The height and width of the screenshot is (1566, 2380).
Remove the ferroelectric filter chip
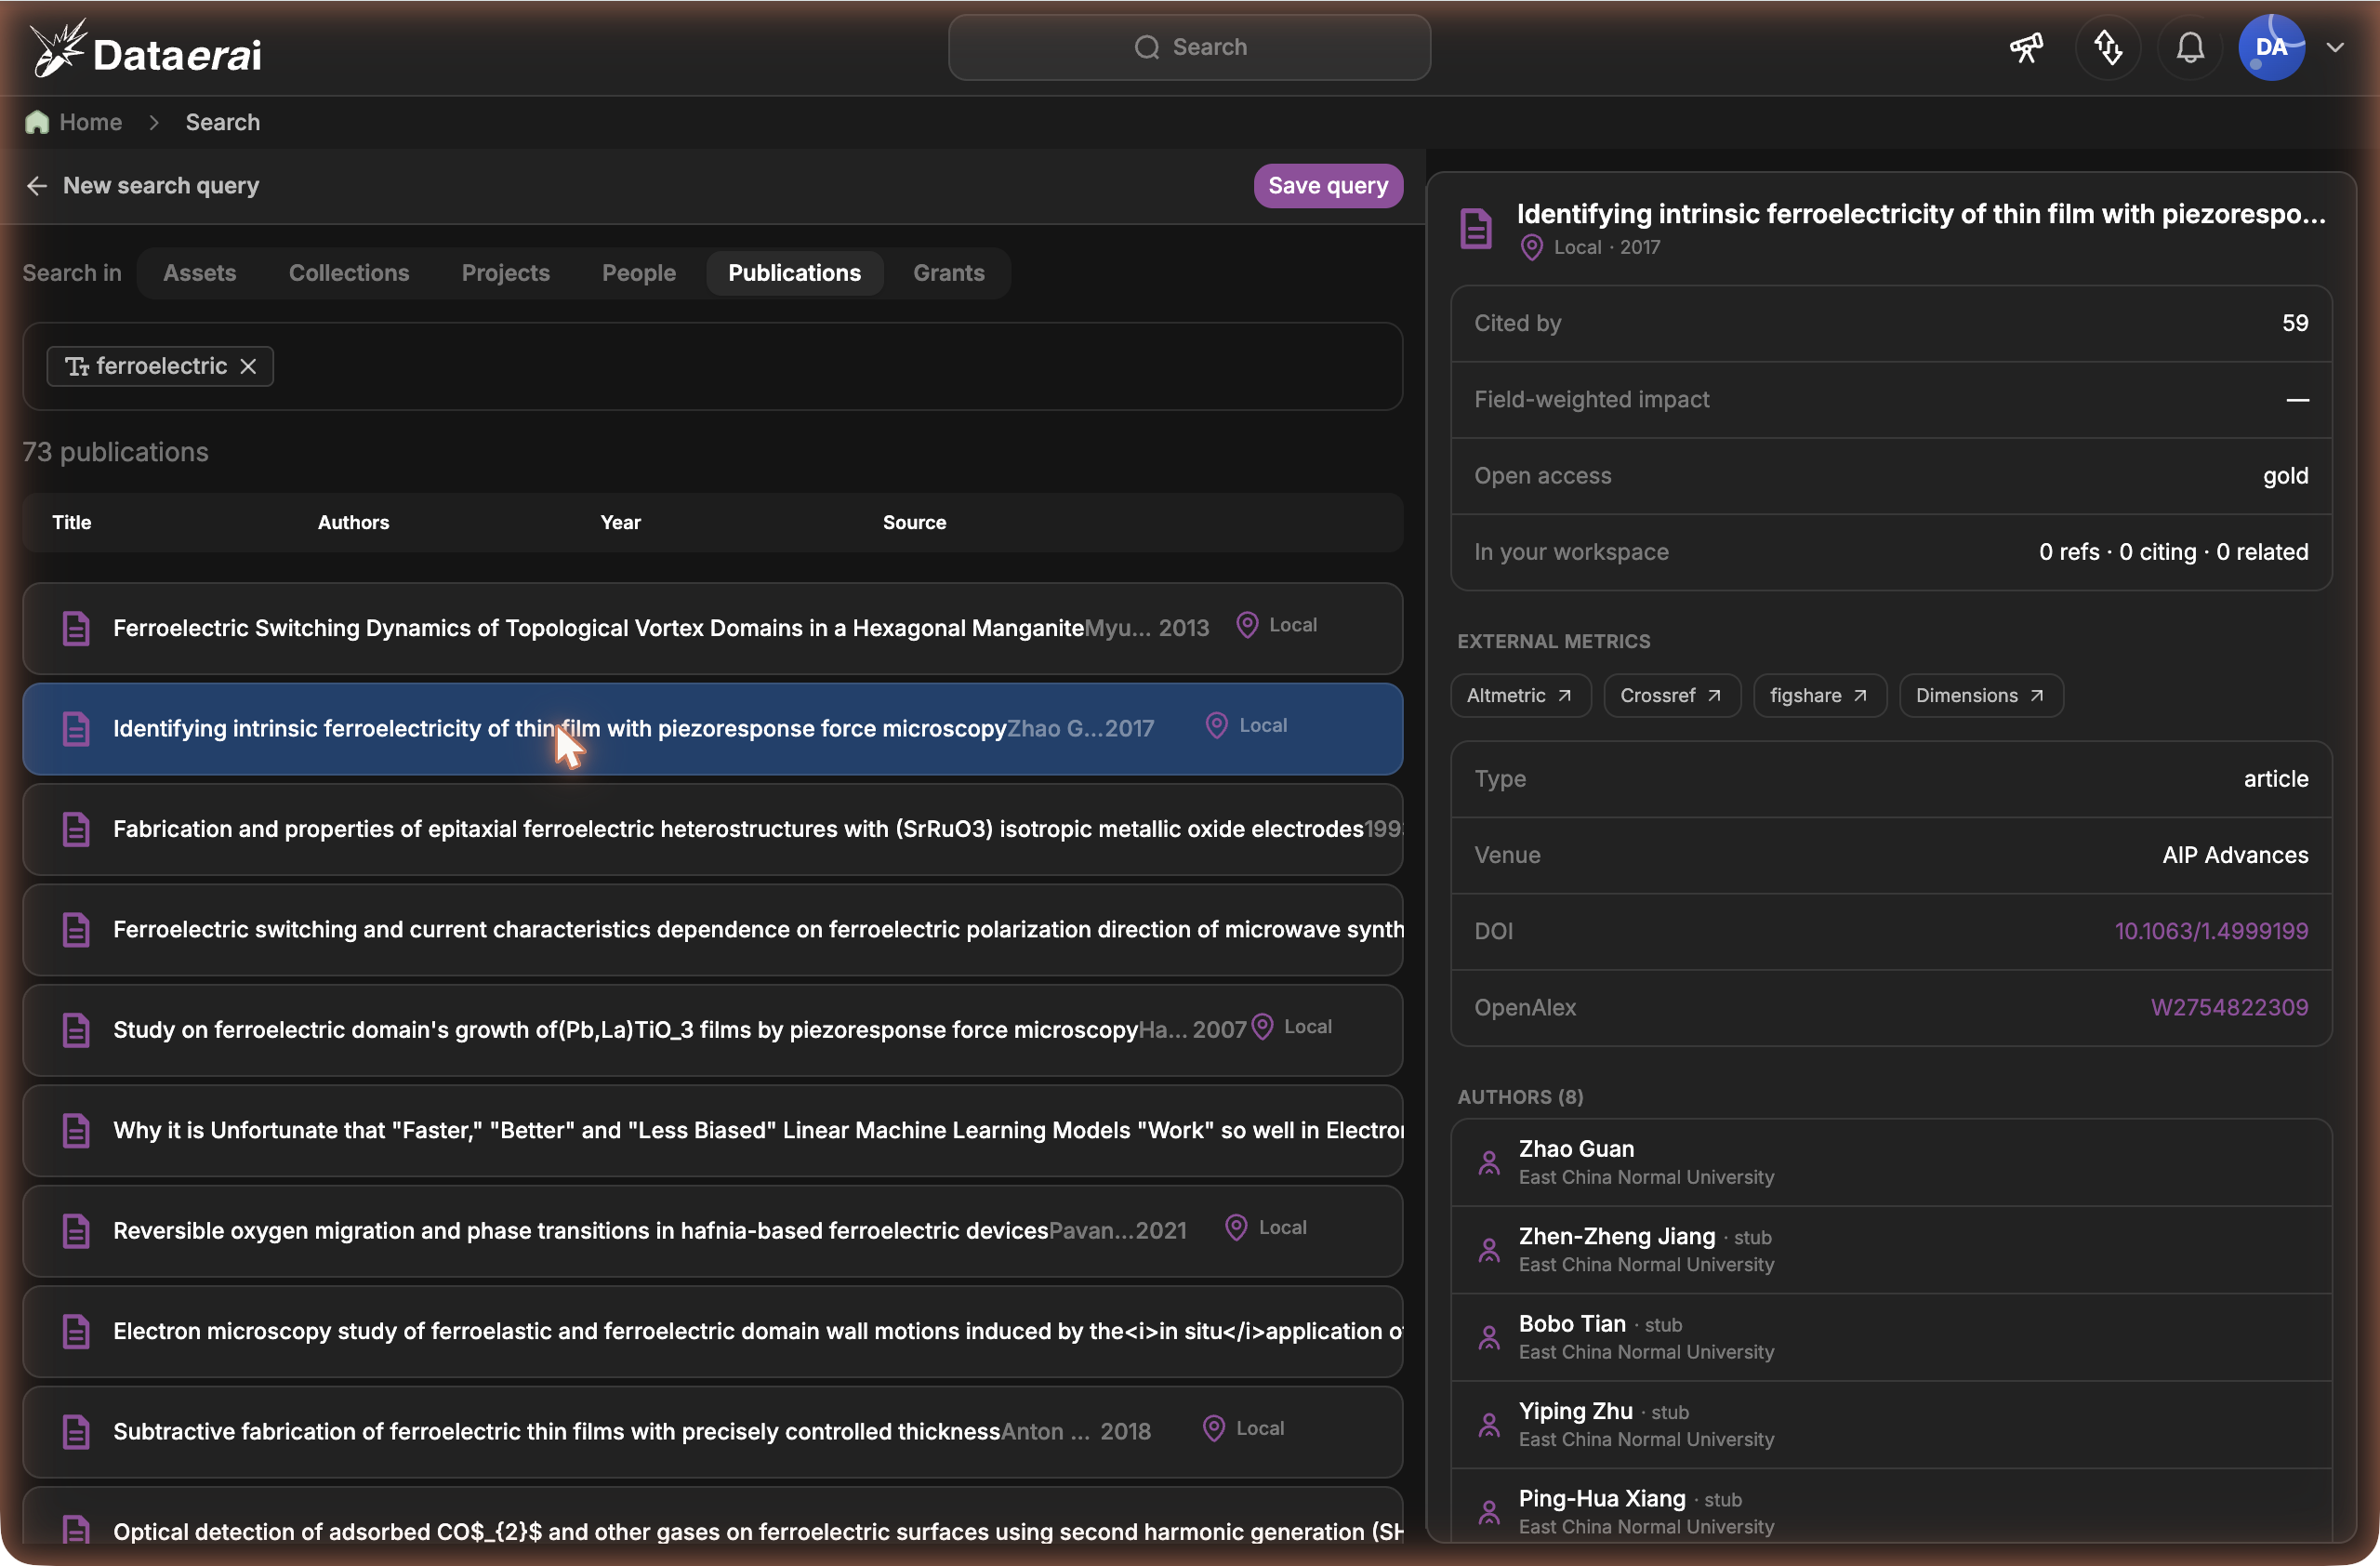coord(248,366)
